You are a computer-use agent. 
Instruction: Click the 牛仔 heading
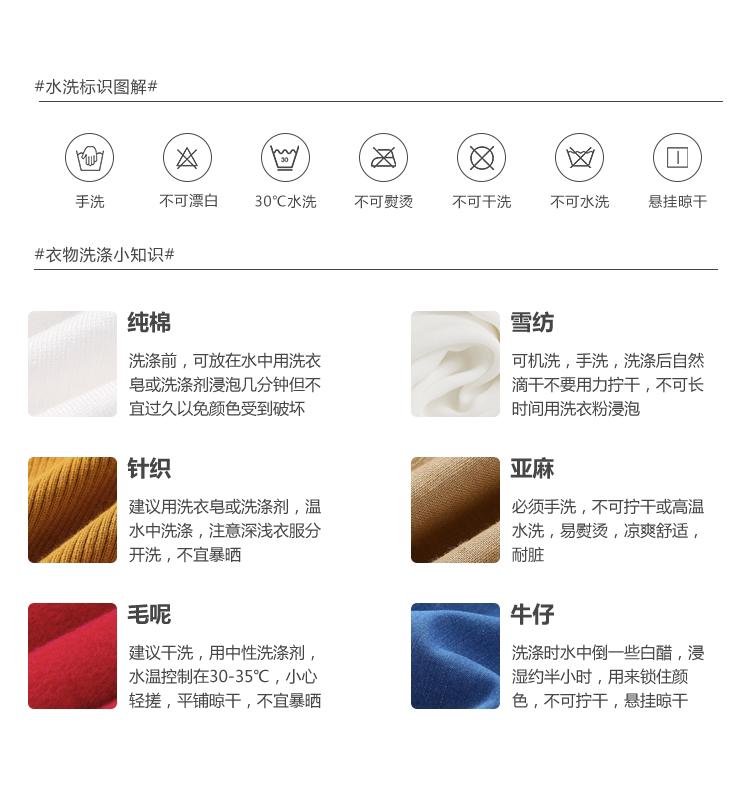[532, 615]
